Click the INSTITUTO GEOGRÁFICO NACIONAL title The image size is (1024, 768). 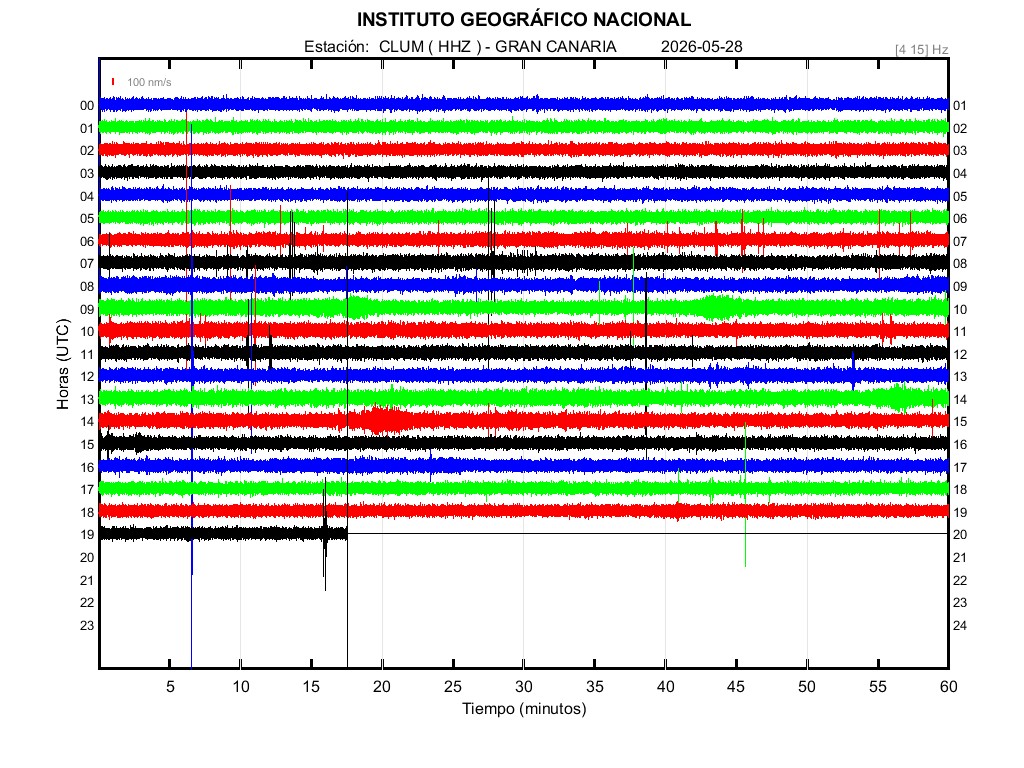524,20
